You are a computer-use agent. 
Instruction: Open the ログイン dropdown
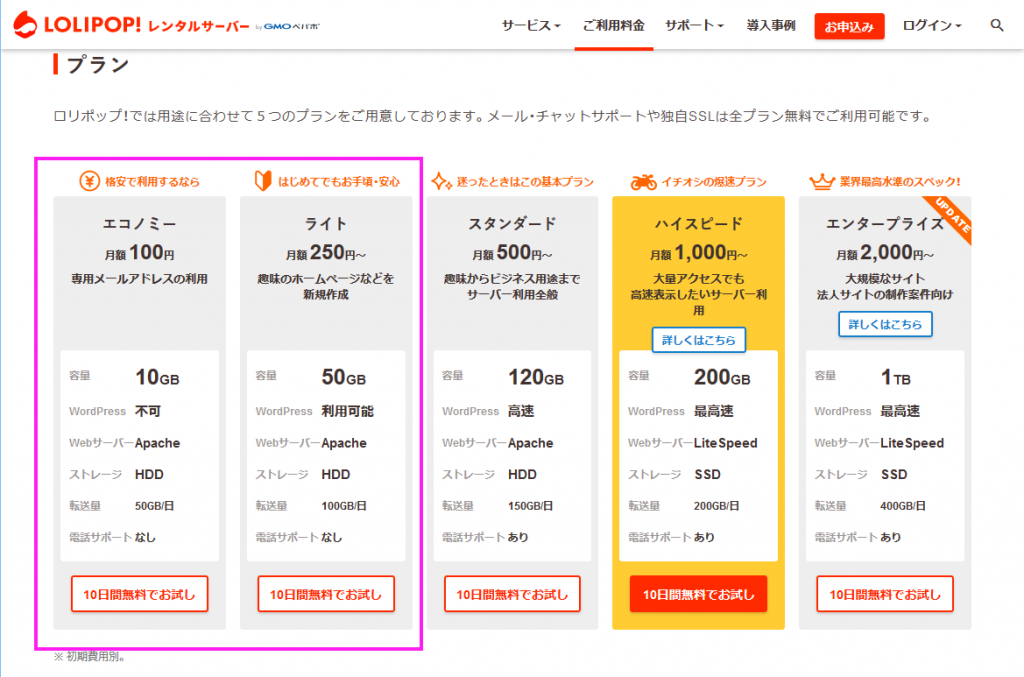pyautogui.click(x=932, y=26)
